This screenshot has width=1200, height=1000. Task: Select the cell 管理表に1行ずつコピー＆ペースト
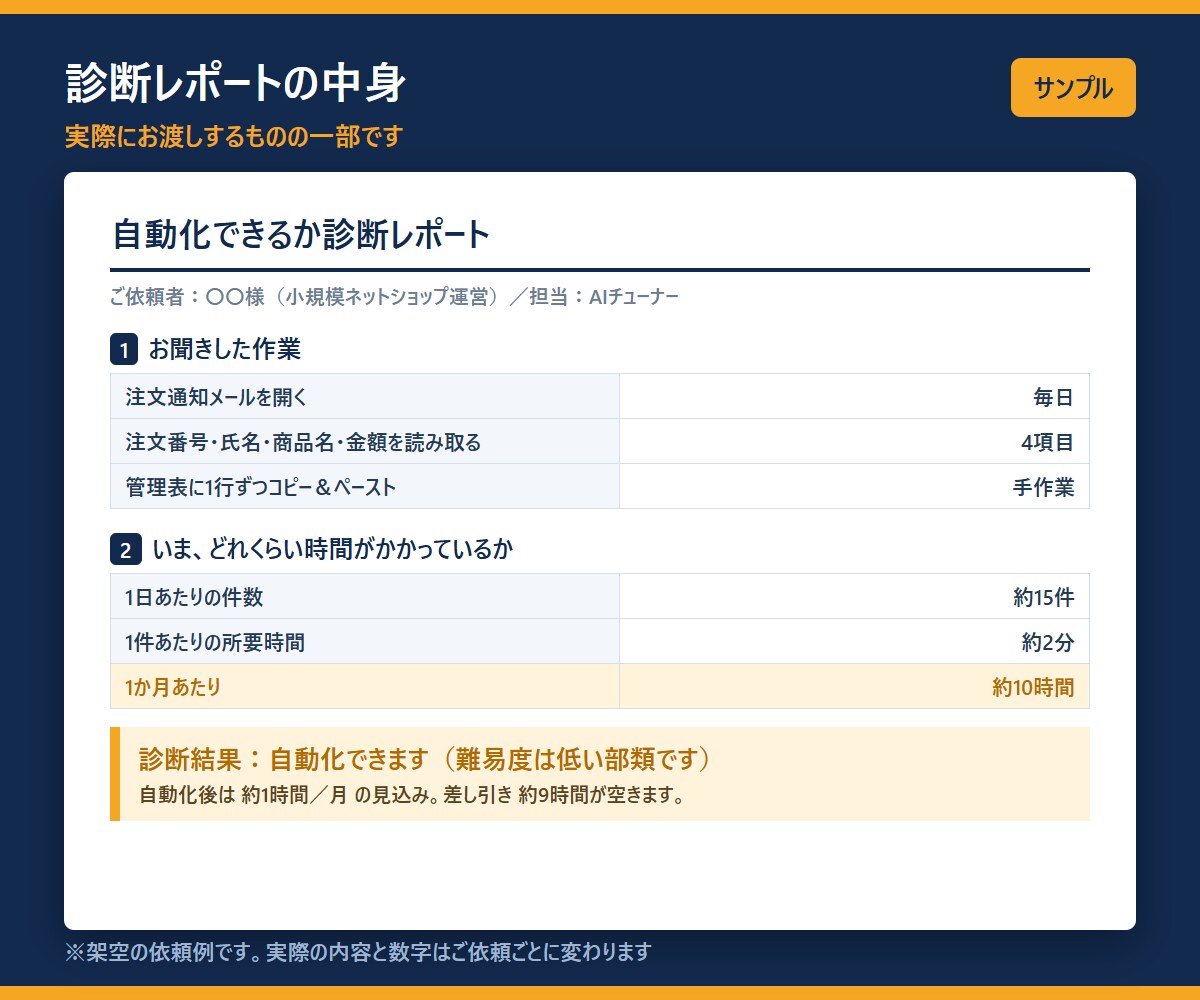click(x=365, y=486)
